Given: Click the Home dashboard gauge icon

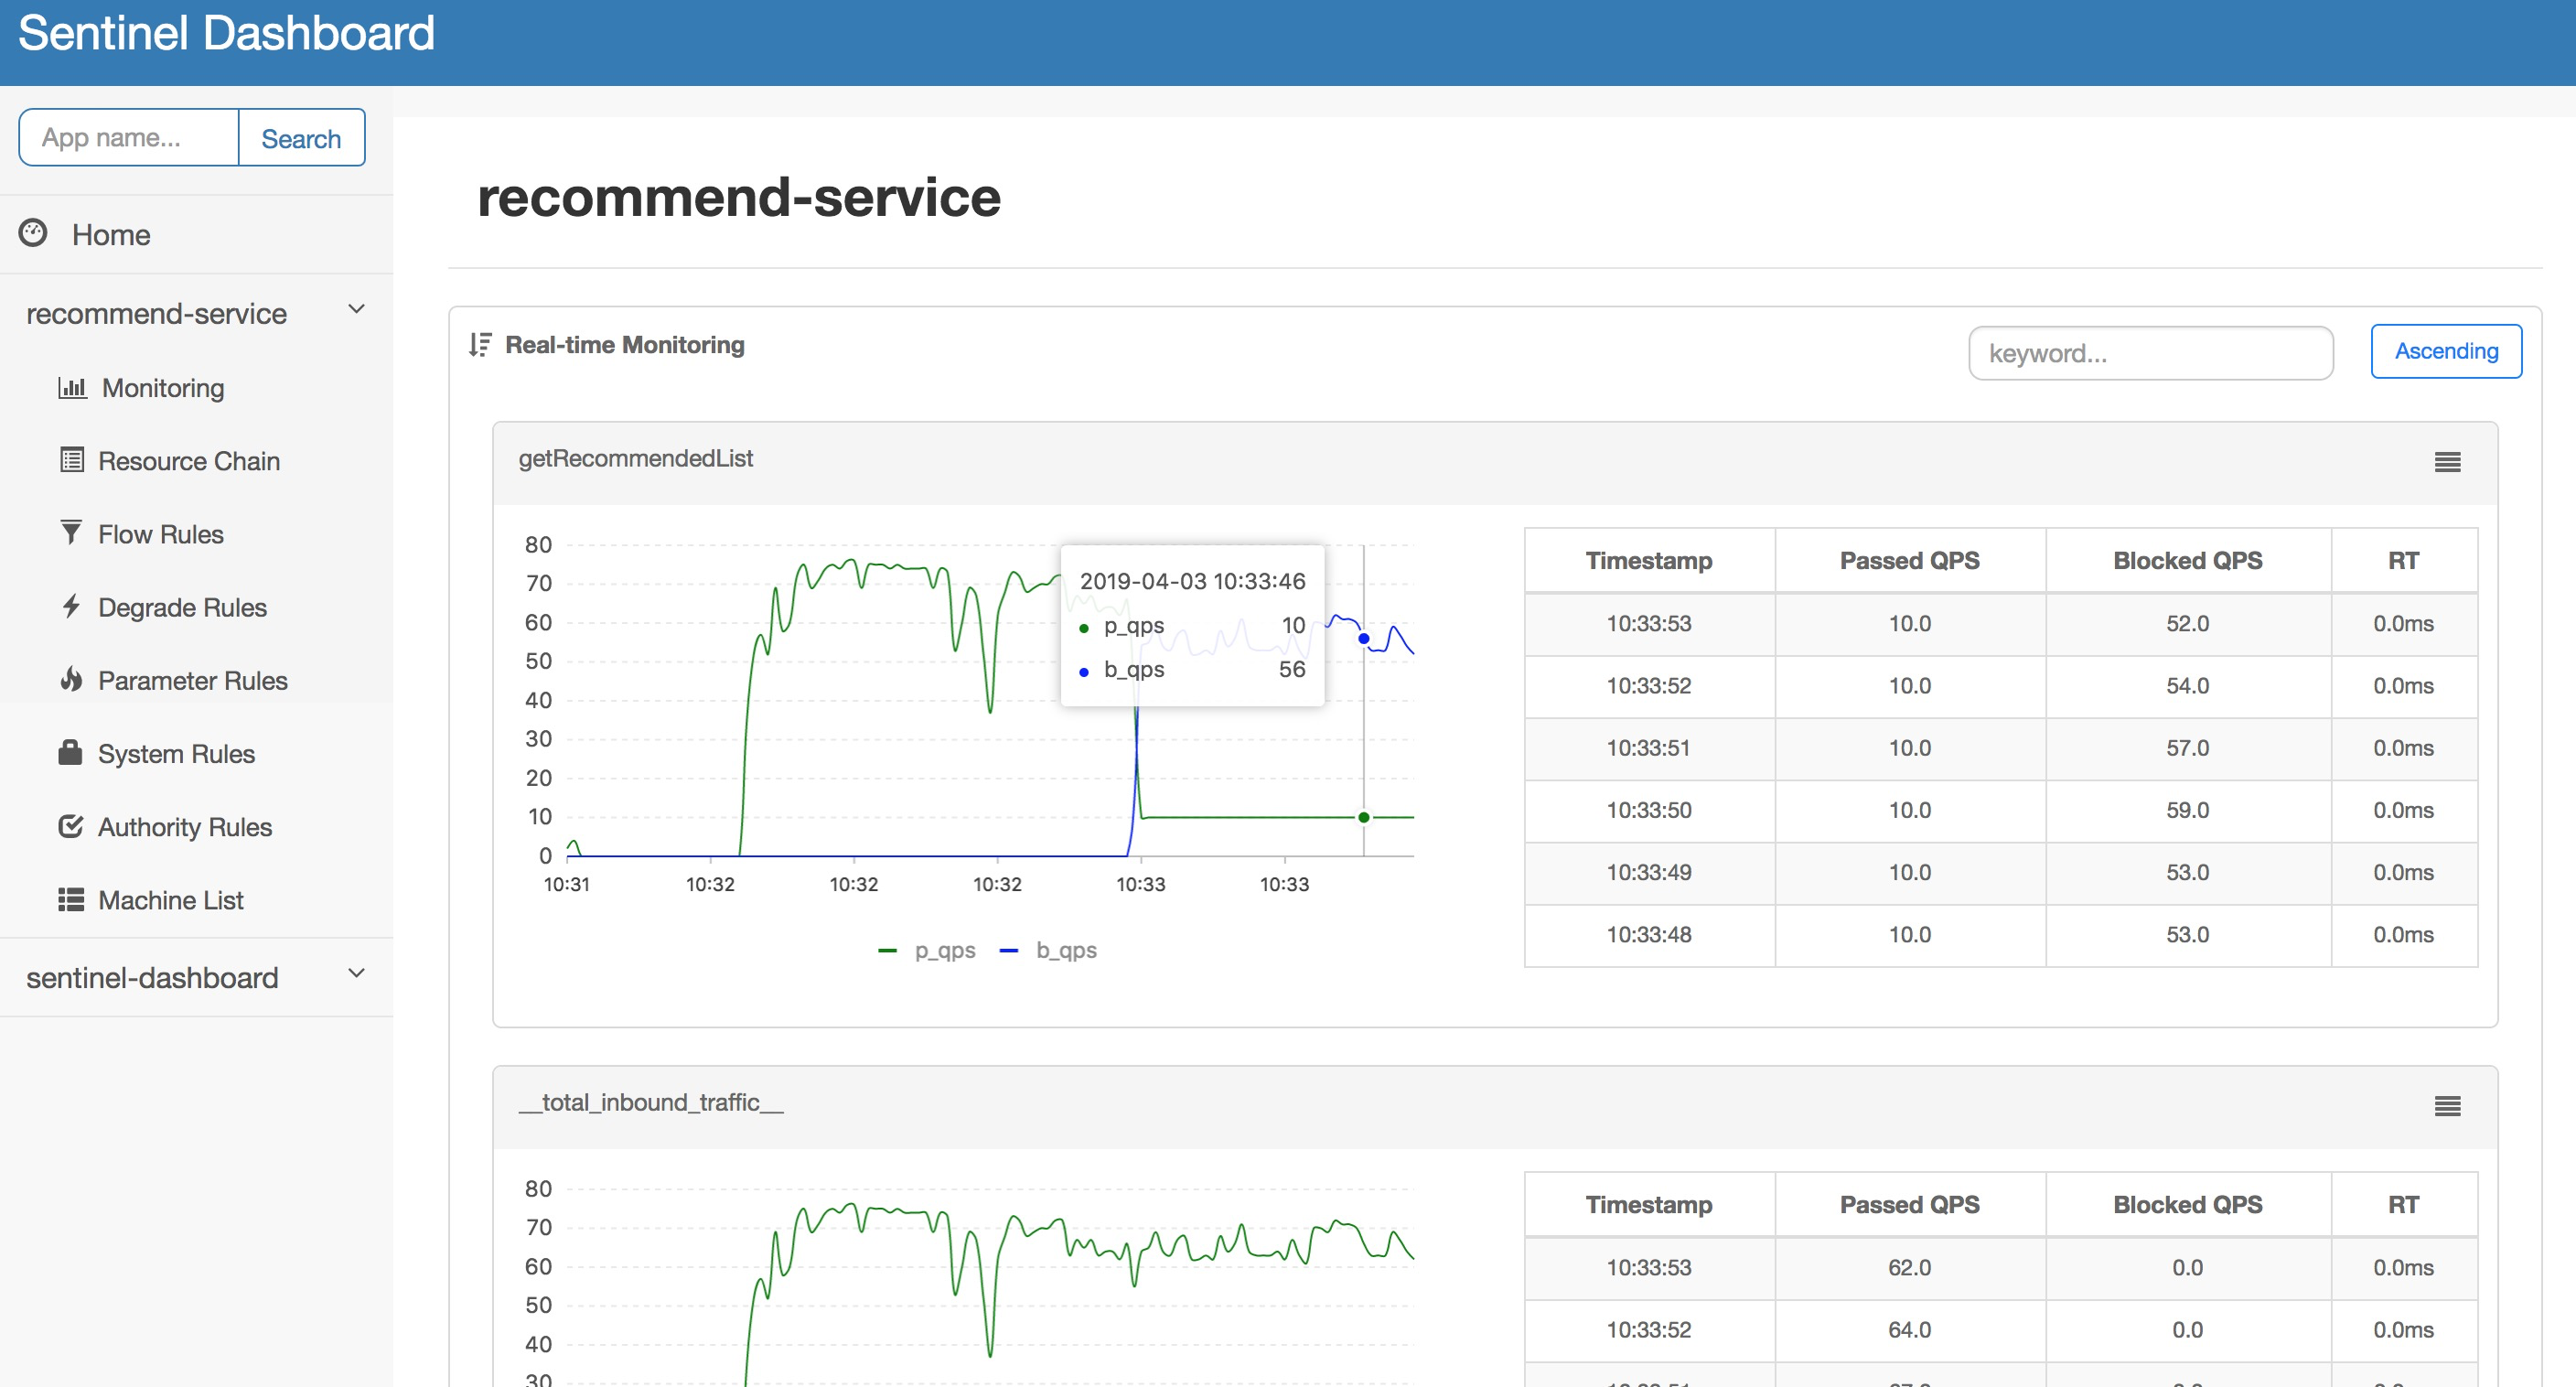Looking at the screenshot, I should pyautogui.click(x=33, y=233).
